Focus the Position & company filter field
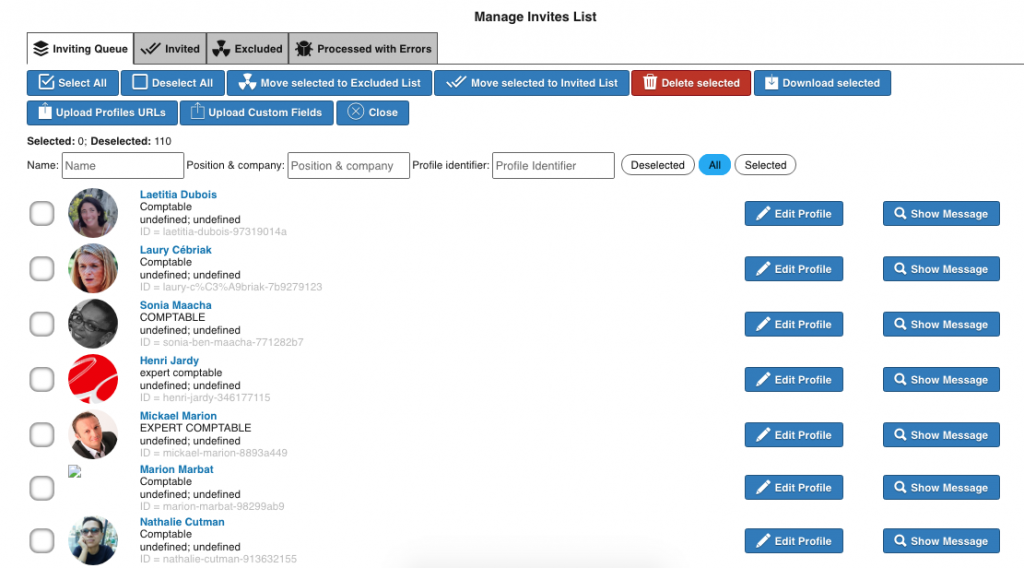Screen dimensions: 1024x568 click(x=348, y=166)
